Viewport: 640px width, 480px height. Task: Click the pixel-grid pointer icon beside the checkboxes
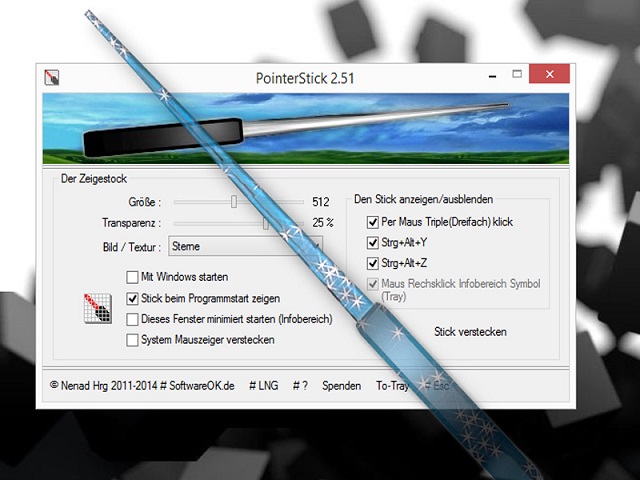point(98,308)
